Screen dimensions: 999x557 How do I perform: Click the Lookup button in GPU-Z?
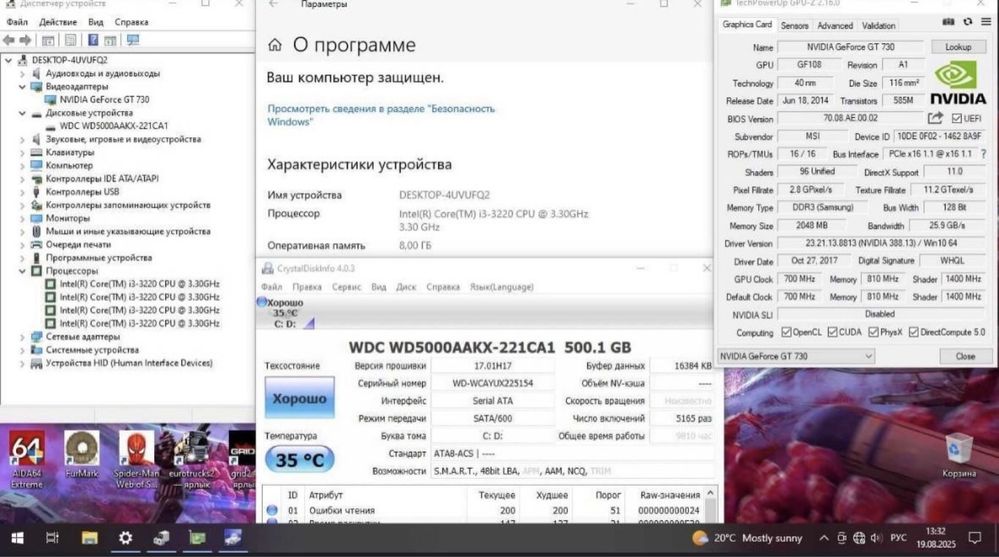pyautogui.click(x=958, y=47)
